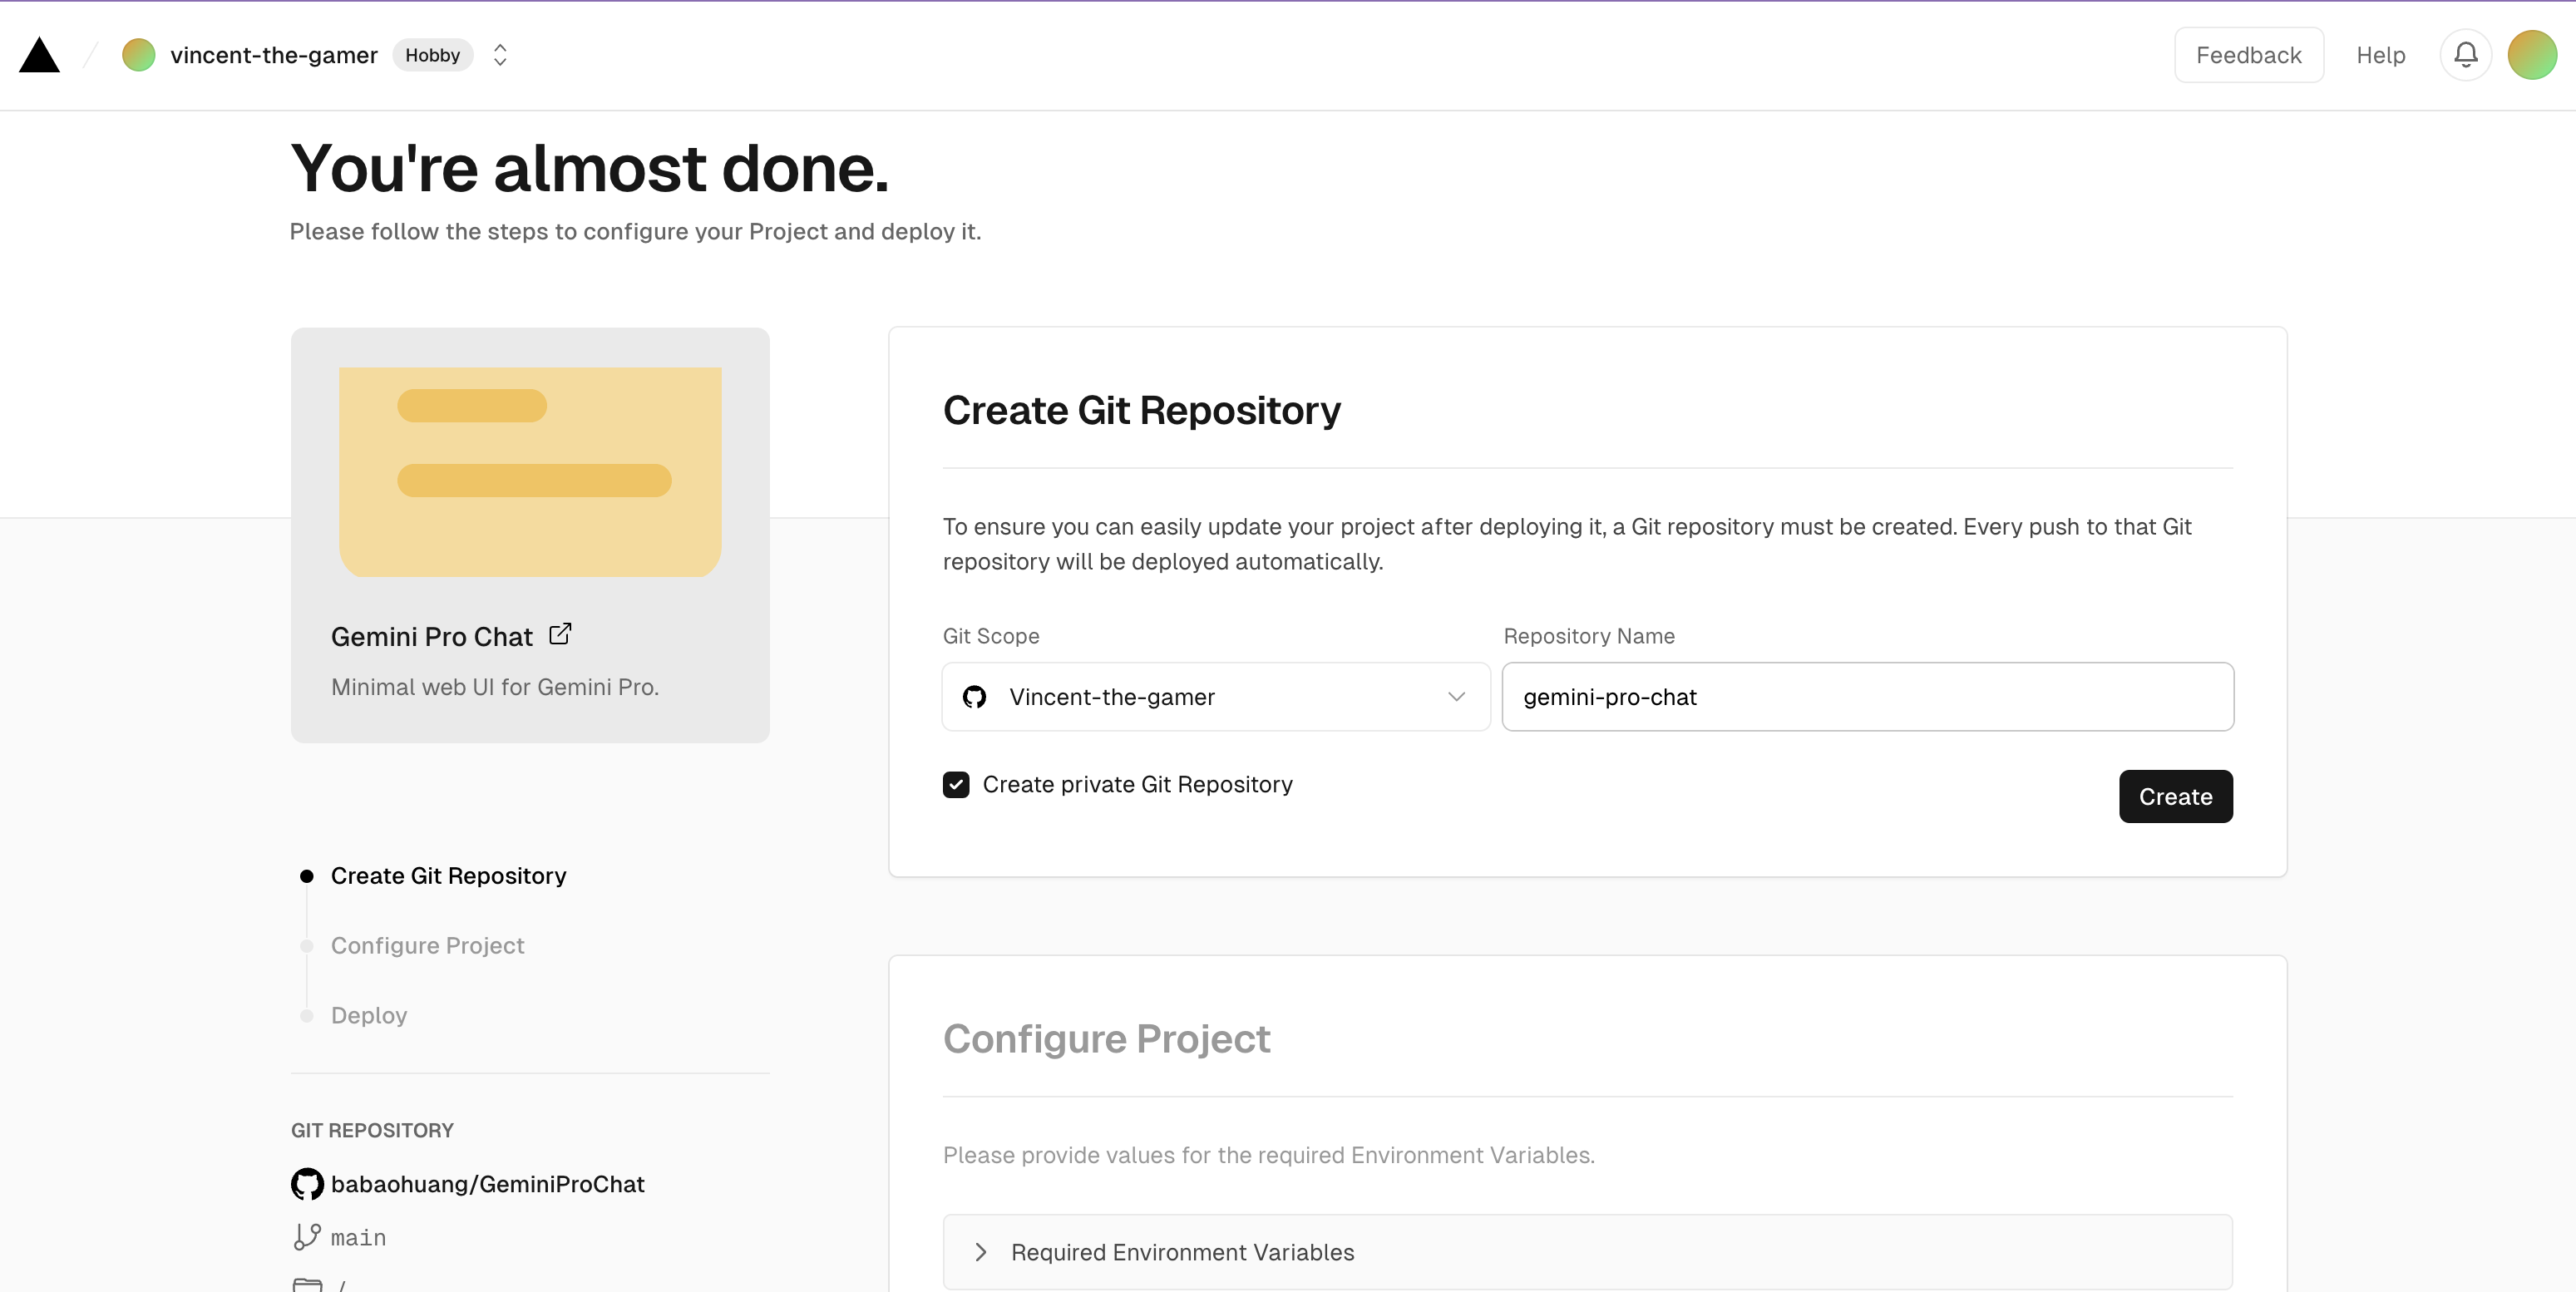Open the notifications bell
The height and width of the screenshot is (1292, 2576).
[2465, 55]
